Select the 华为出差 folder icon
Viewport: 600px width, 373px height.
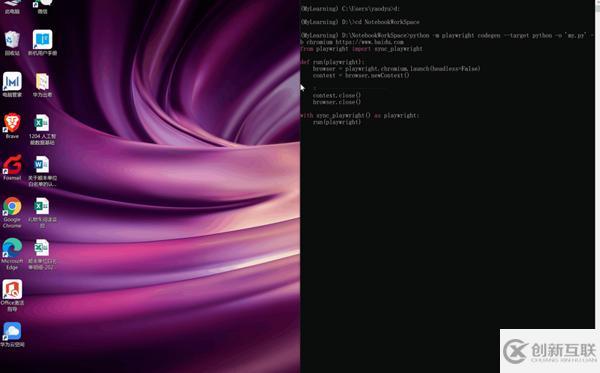point(42,84)
